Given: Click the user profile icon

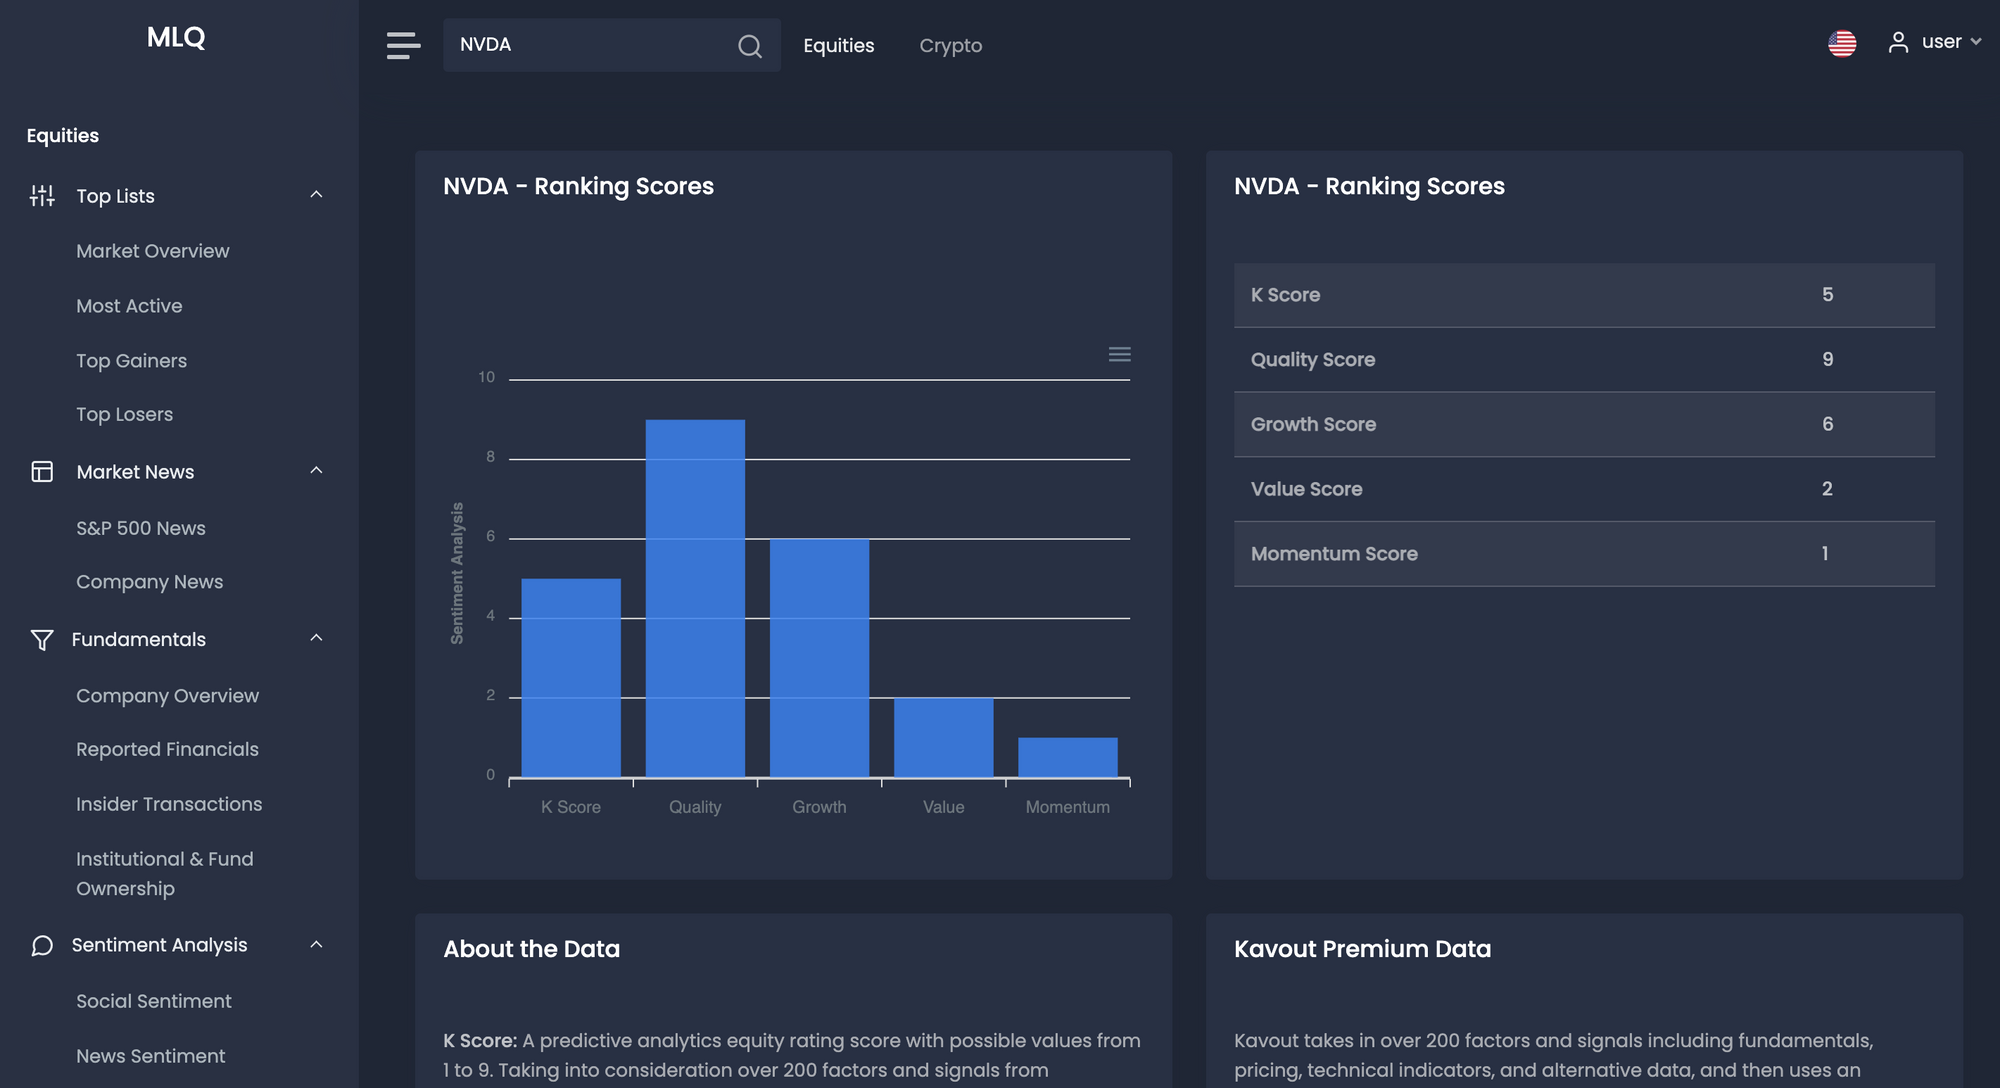Looking at the screenshot, I should click(x=1897, y=43).
